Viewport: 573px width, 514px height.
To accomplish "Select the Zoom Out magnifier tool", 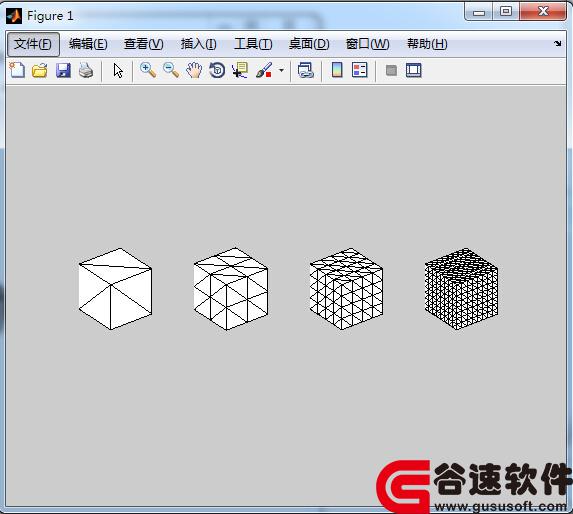I will pyautogui.click(x=171, y=70).
